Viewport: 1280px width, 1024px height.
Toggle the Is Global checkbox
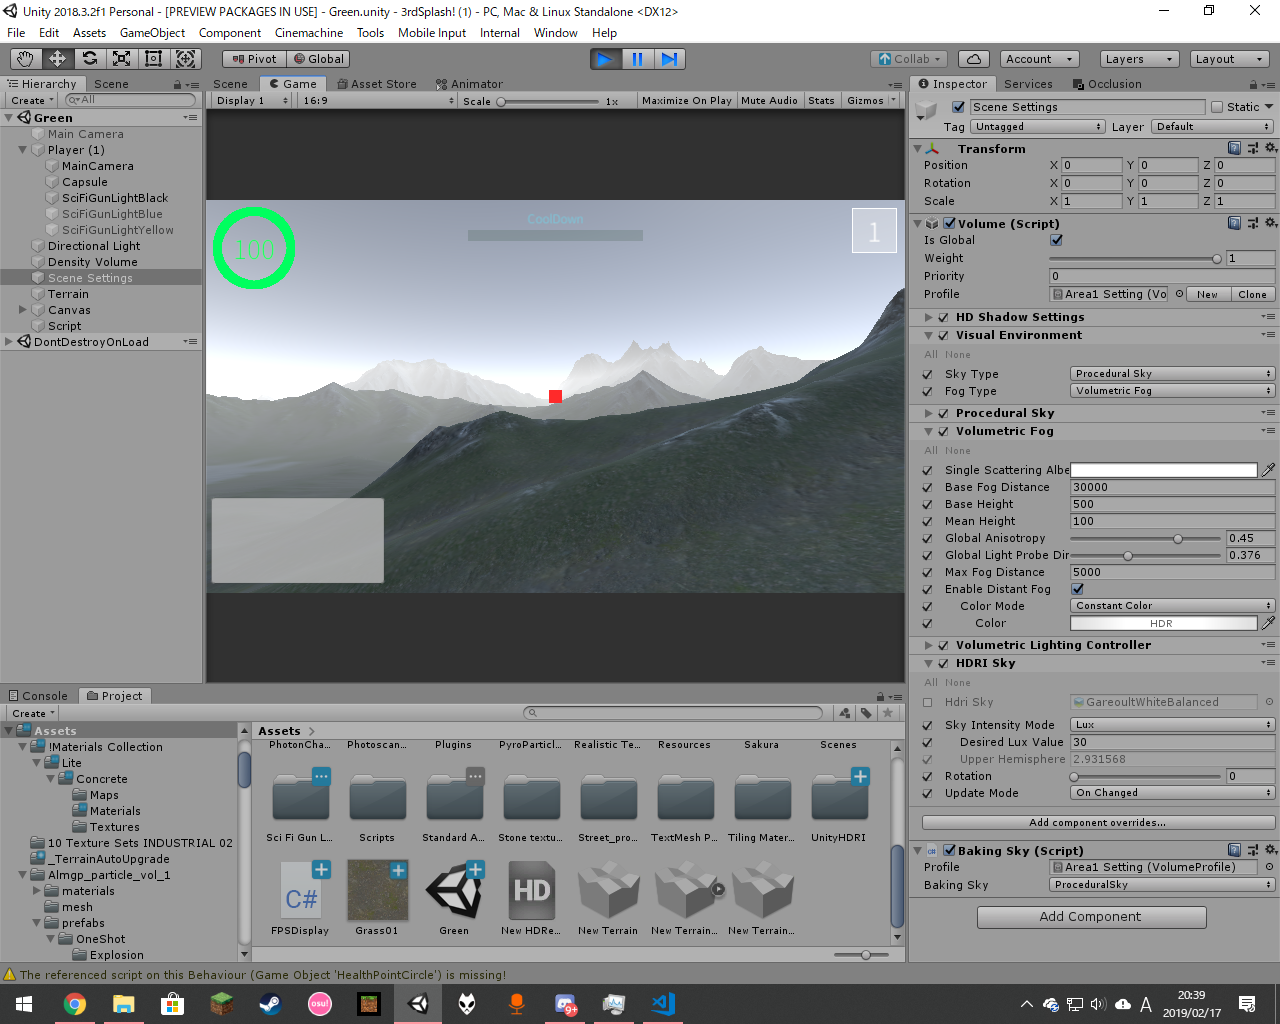point(1056,240)
